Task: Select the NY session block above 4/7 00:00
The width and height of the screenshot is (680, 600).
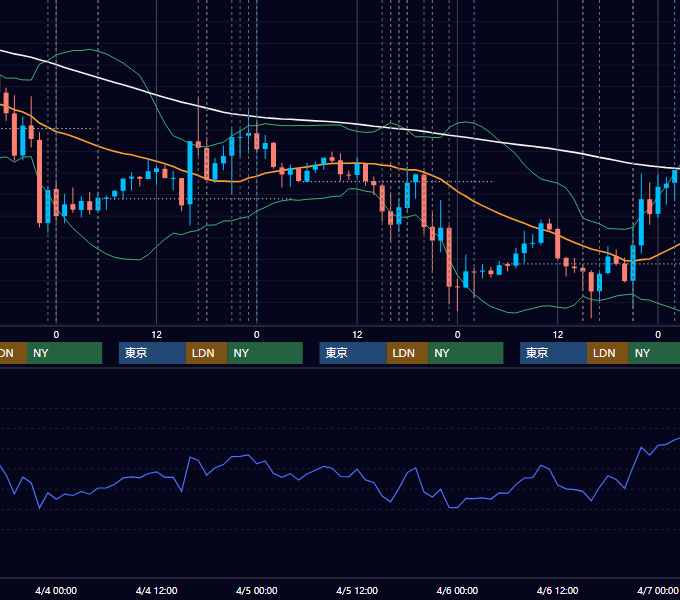Action: pyautogui.click(x=654, y=353)
